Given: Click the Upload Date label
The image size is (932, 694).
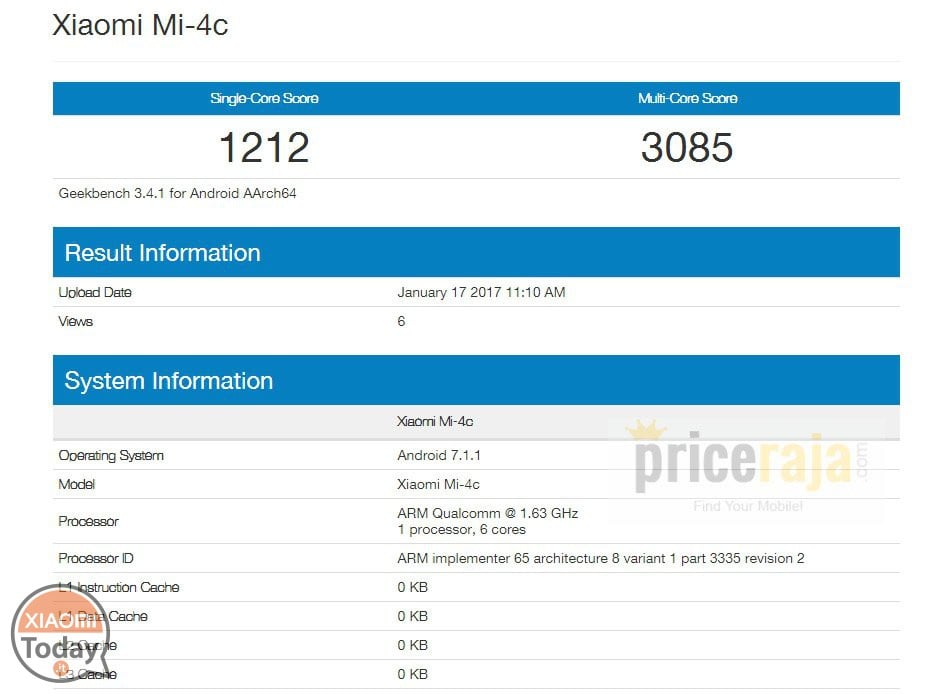Looking at the screenshot, I should pyautogui.click(x=95, y=292).
